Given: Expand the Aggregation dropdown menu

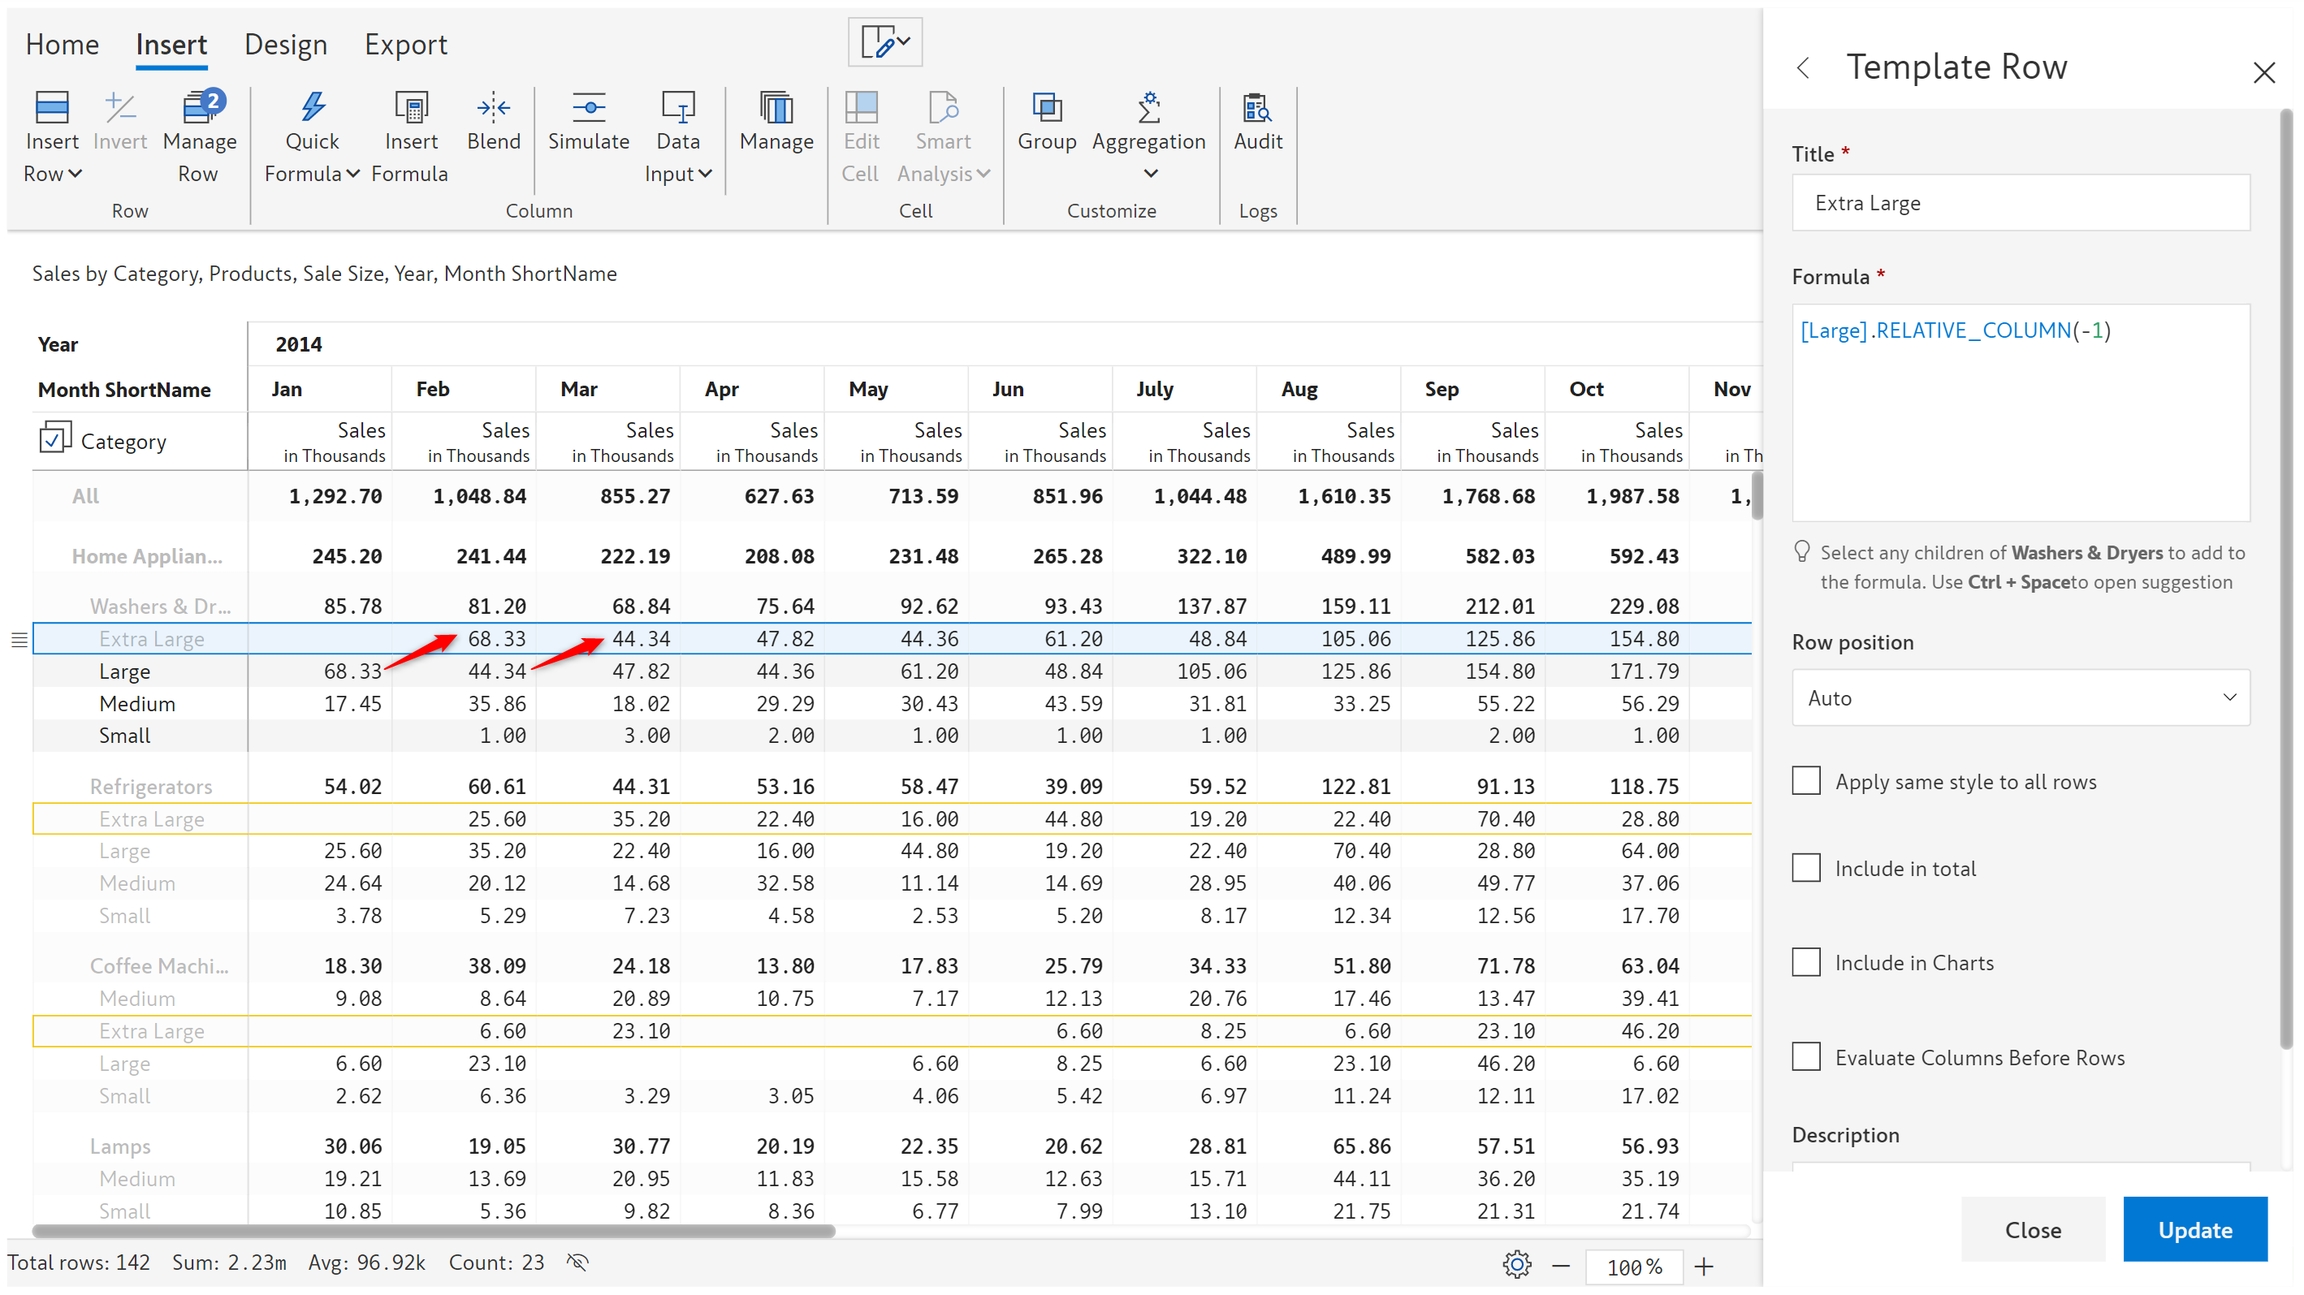Looking at the screenshot, I should tap(1150, 174).
